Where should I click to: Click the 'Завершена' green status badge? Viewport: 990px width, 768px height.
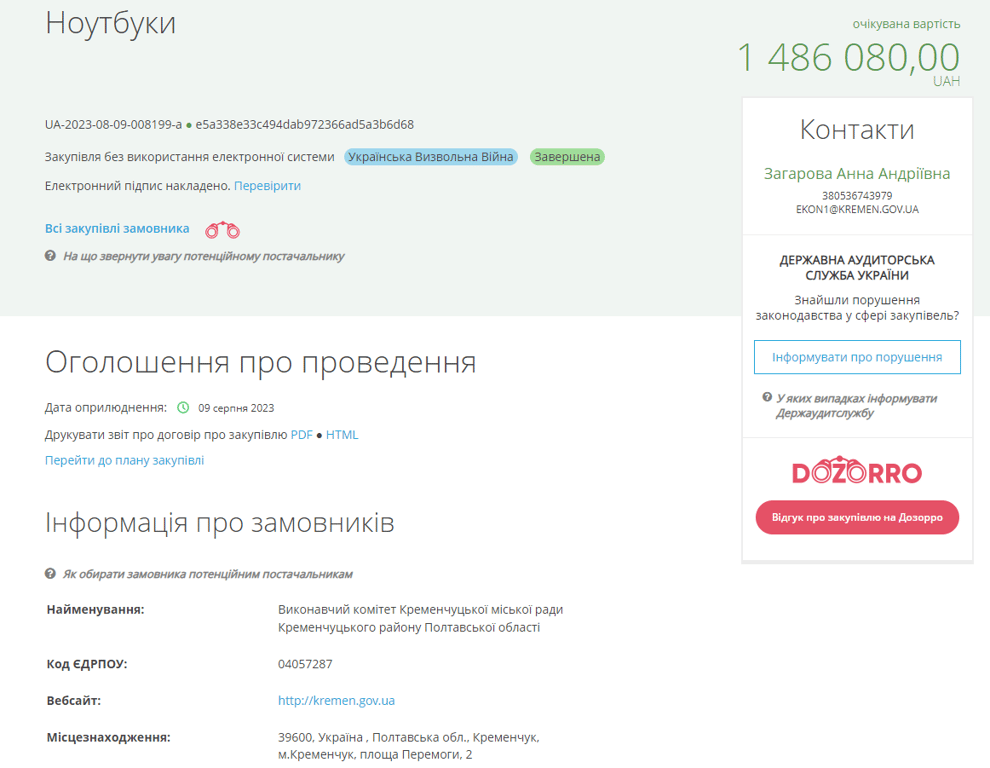pyautogui.click(x=567, y=157)
